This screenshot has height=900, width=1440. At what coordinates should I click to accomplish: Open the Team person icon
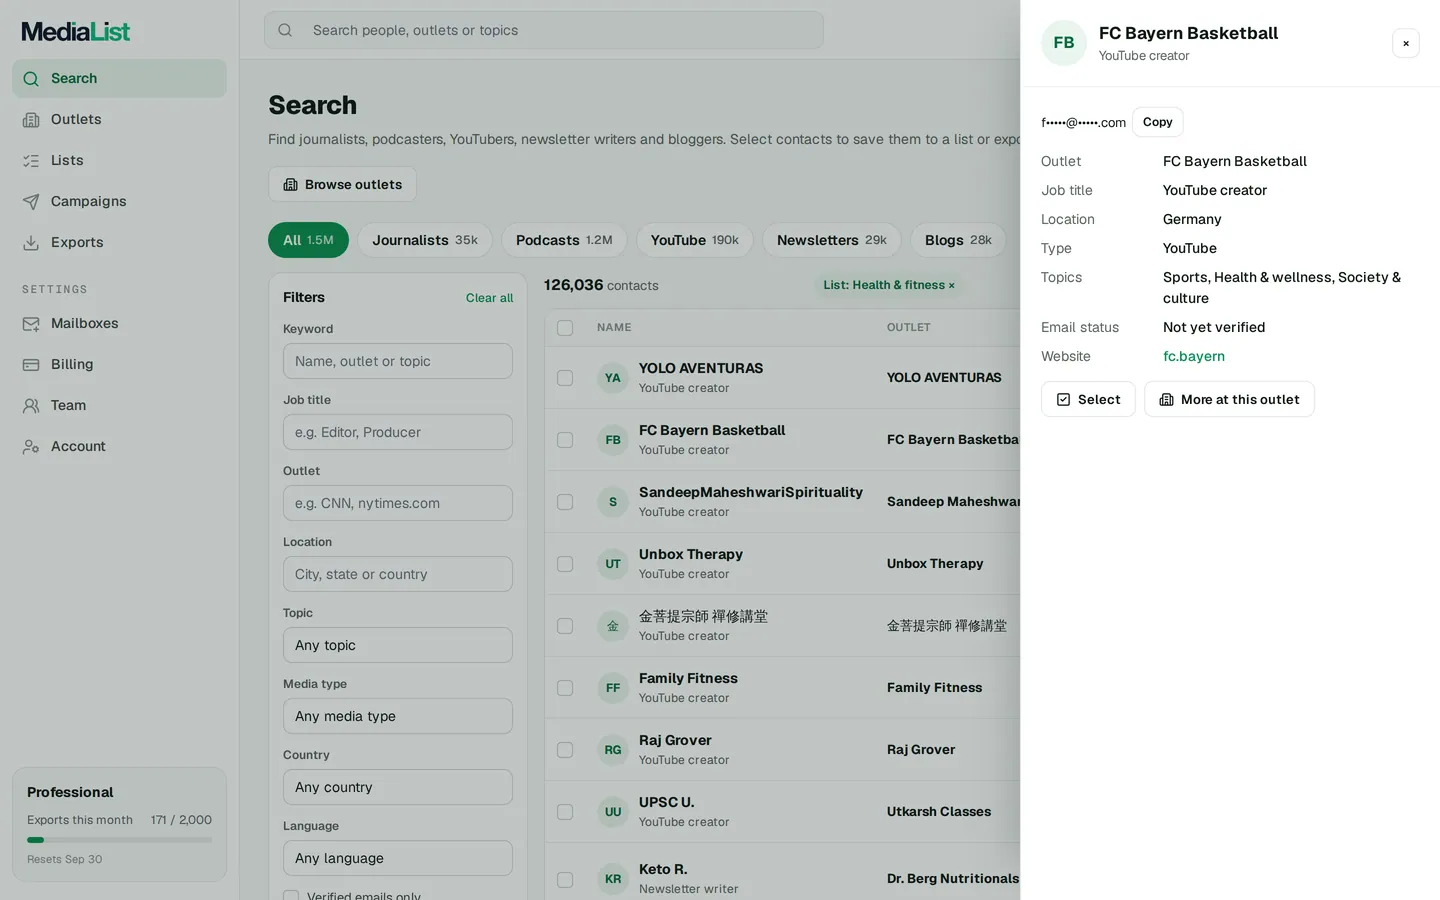click(31, 405)
